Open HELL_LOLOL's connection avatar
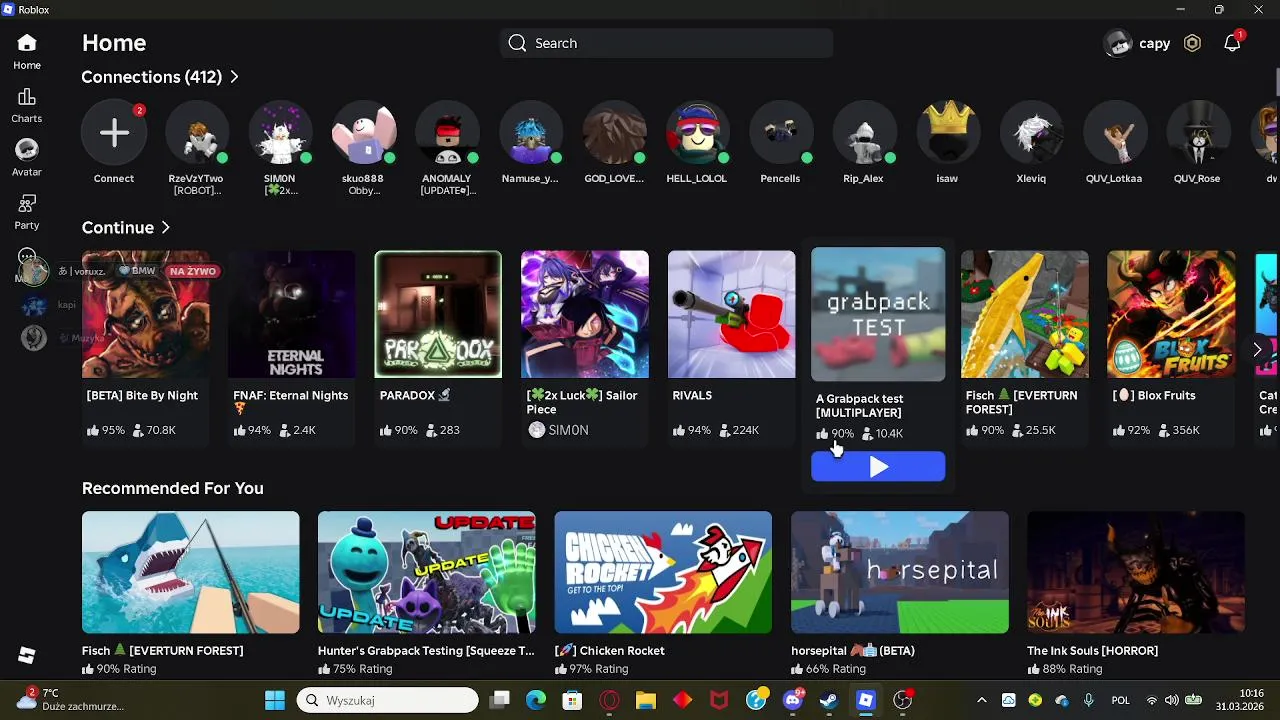This screenshot has width=1280, height=720. pos(697,133)
